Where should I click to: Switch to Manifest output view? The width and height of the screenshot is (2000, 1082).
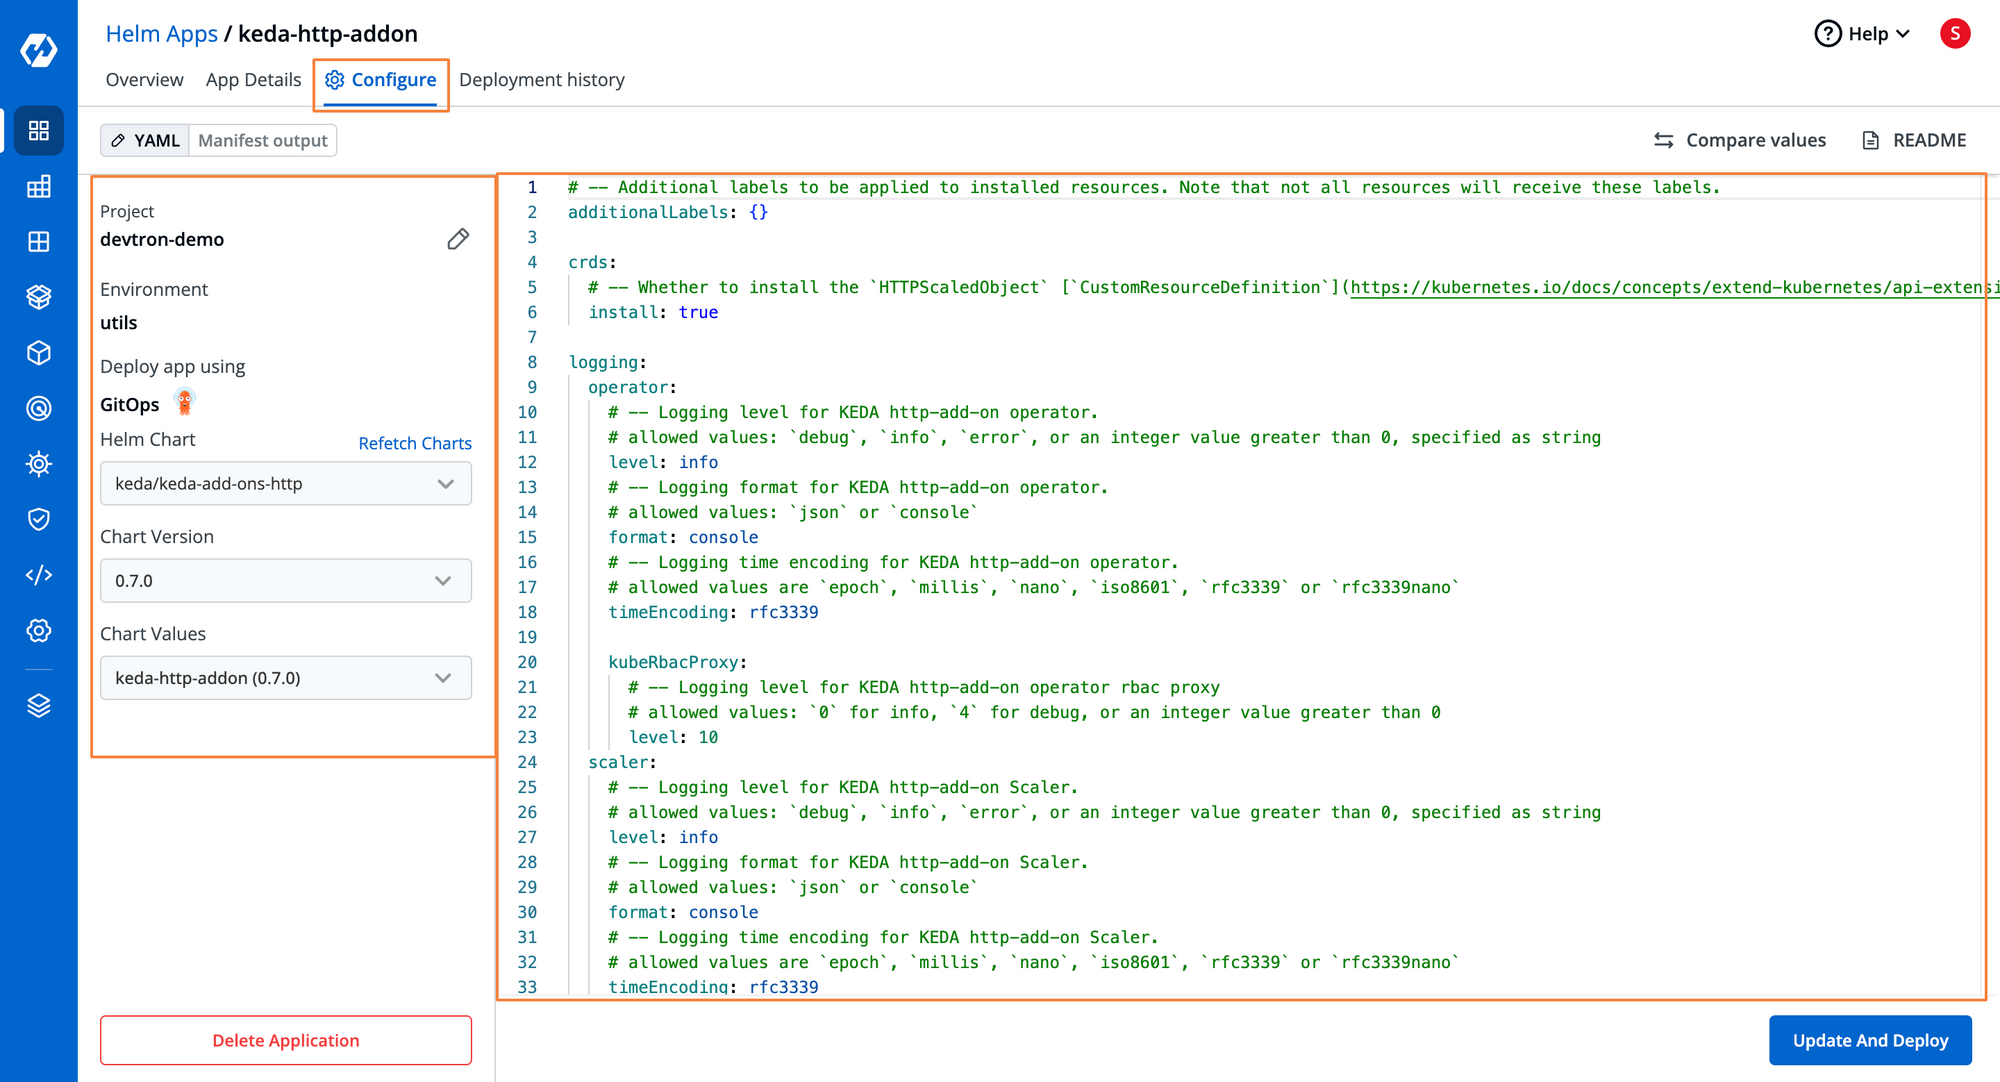[263, 141]
